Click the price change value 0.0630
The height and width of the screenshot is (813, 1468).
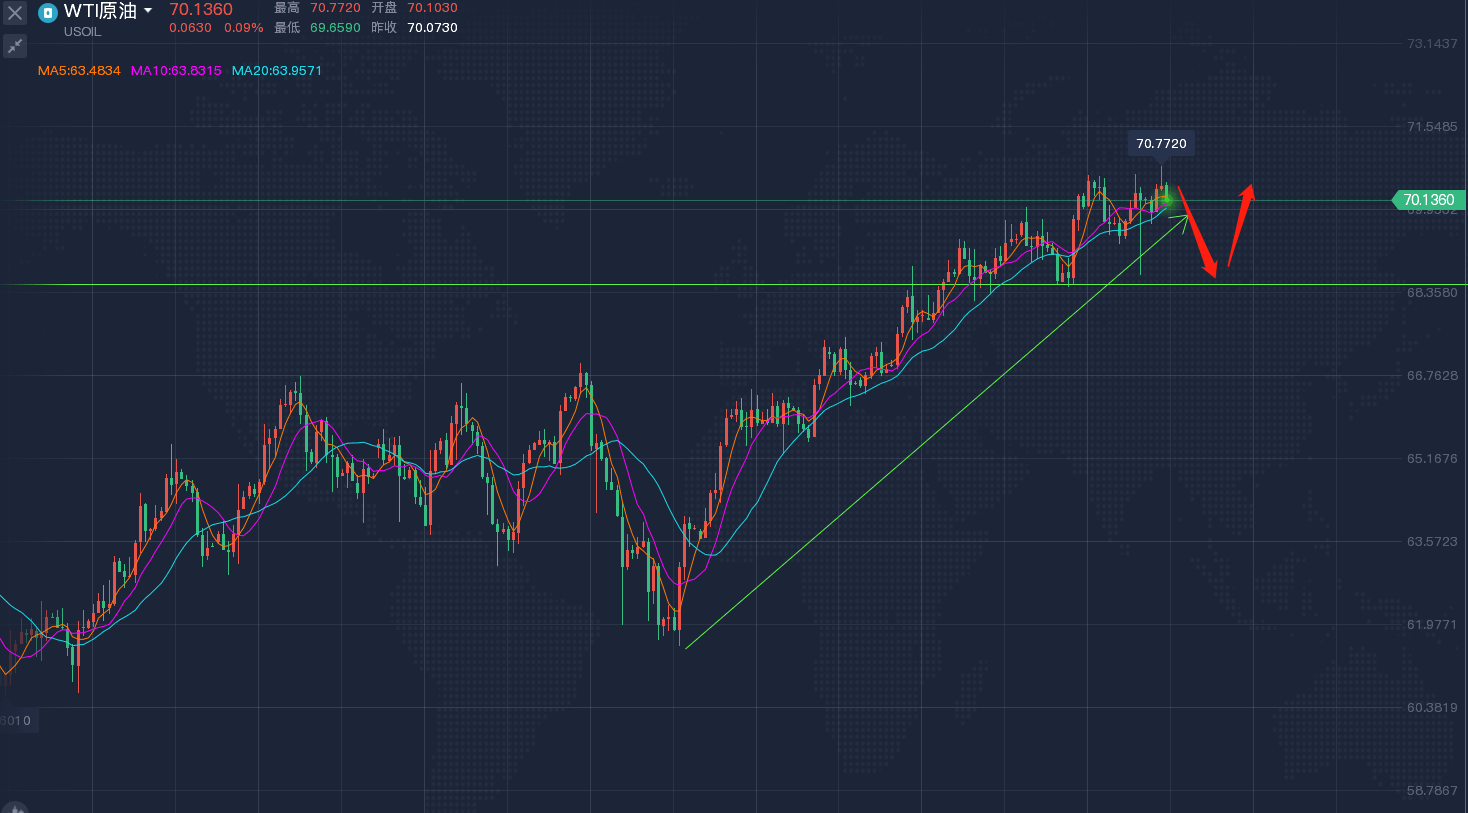[x=190, y=28]
